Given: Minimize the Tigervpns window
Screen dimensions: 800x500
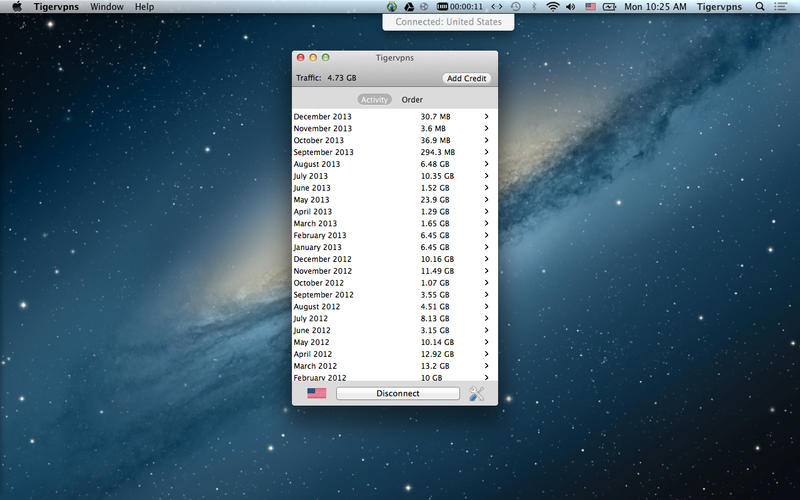Looking at the screenshot, I should [x=313, y=58].
